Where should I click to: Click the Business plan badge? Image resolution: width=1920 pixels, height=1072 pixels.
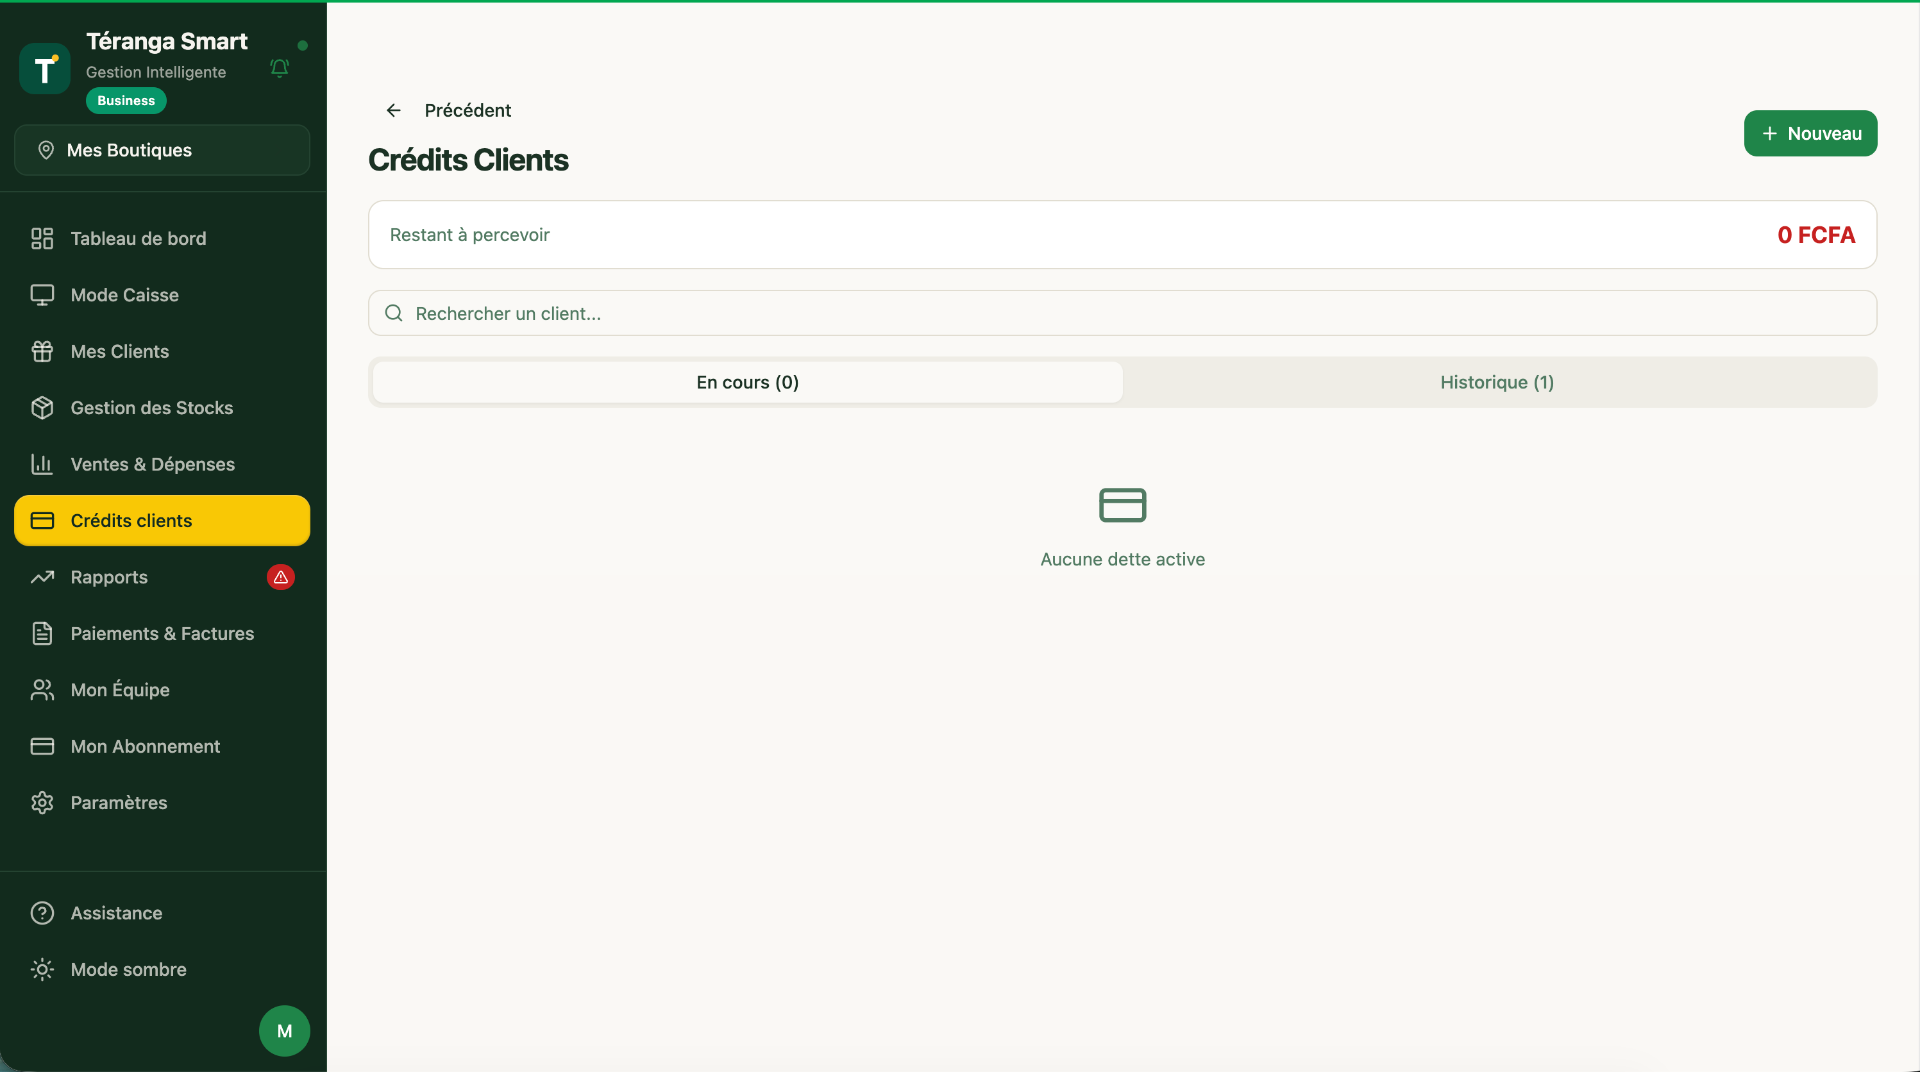(126, 101)
